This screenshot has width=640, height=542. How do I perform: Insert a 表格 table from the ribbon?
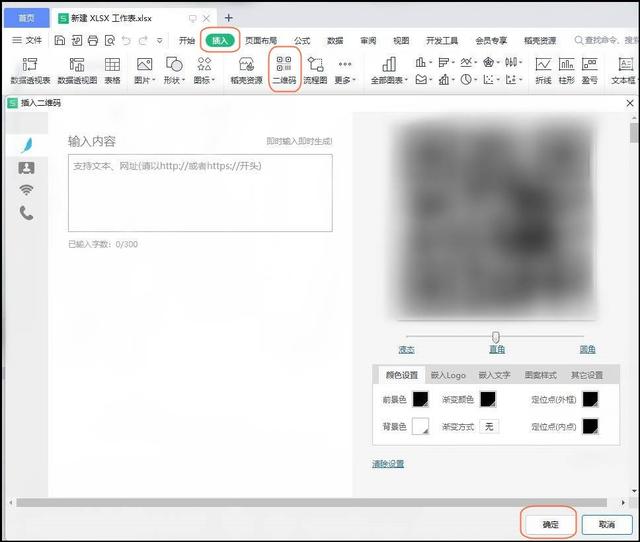click(112, 70)
